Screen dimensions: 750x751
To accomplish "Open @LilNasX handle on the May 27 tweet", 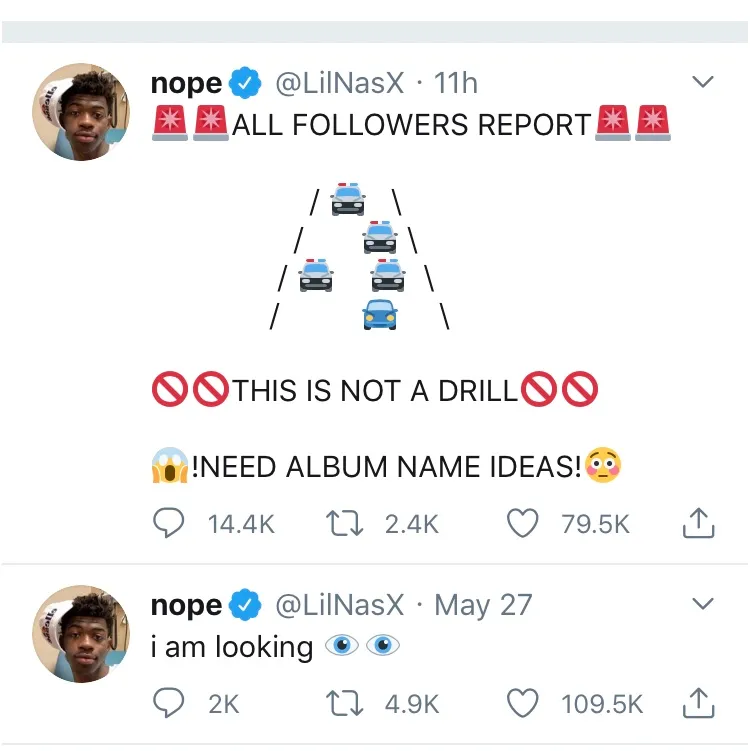I will (339, 605).
